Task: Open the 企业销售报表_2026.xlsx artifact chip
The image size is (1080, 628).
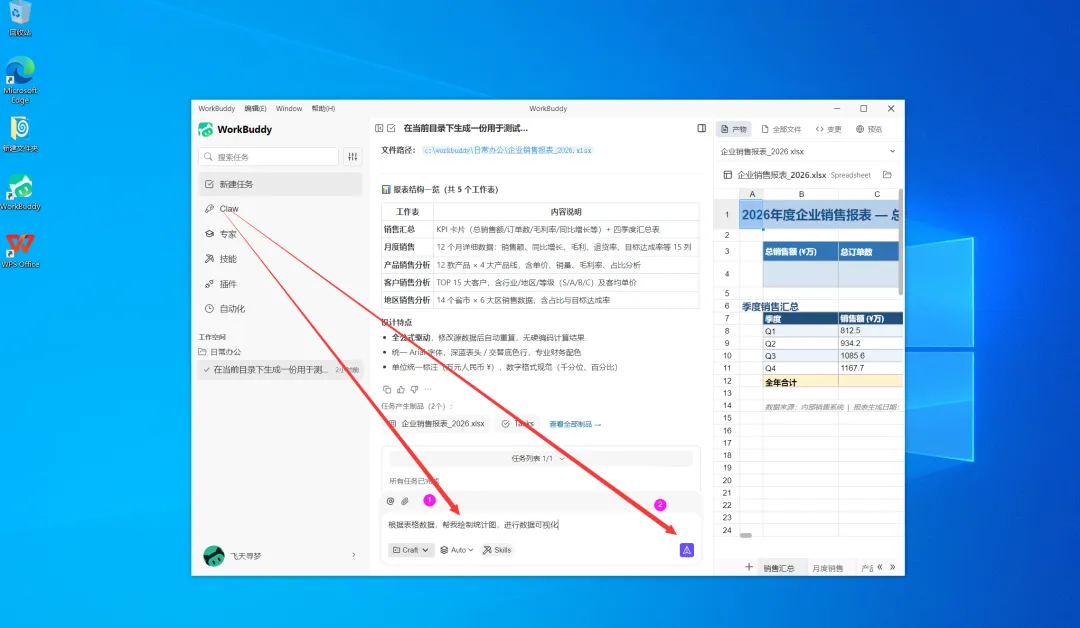Action: pyautogui.click(x=437, y=423)
